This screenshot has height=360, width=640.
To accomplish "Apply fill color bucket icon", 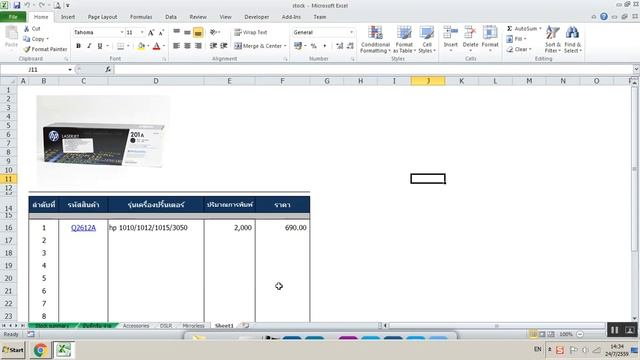I will tap(141, 46).
